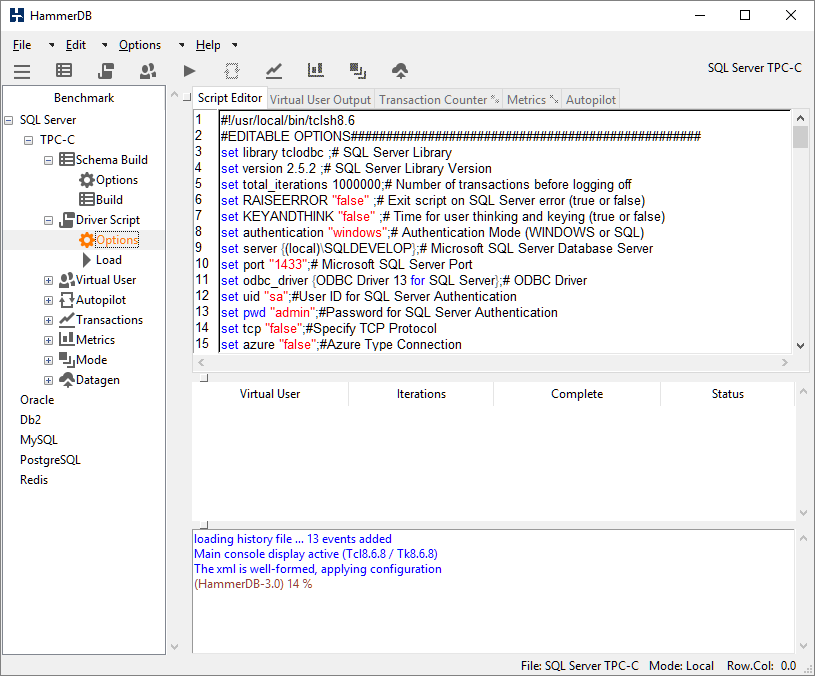Viewport: 815px width, 676px height.
Task: Click the Autopilot toolbar icon
Action: (x=232, y=71)
